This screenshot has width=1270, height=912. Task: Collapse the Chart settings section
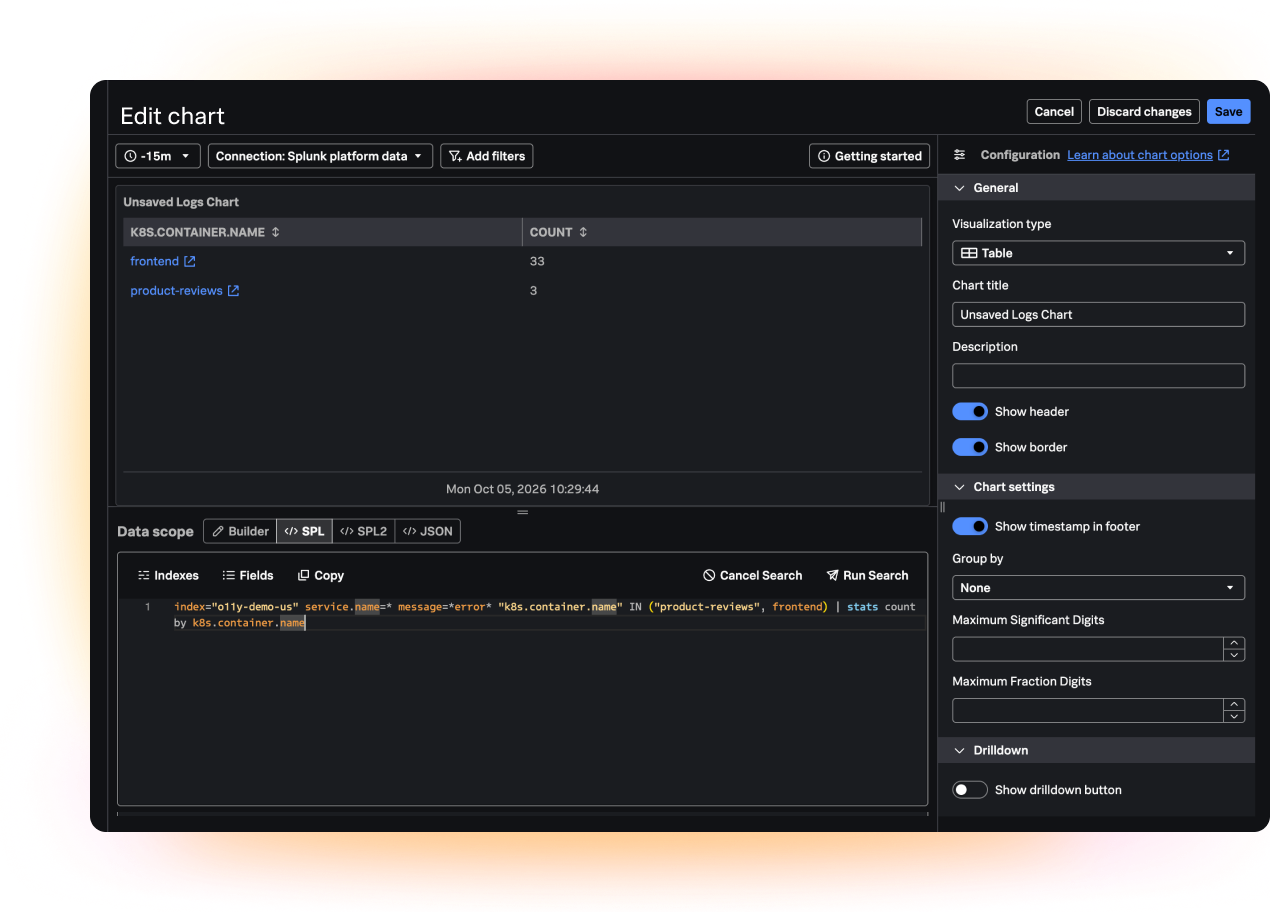click(x=1096, y=487)
